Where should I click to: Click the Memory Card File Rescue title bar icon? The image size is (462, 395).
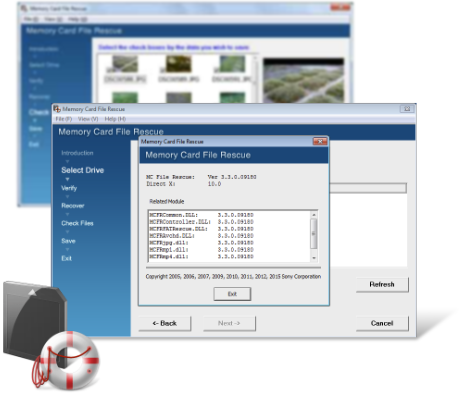[57, 109]
